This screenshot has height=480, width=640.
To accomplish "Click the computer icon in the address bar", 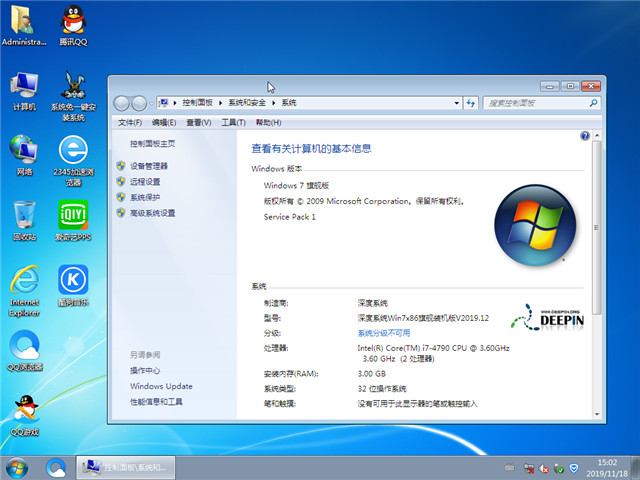I will click(x=163, y=103).
